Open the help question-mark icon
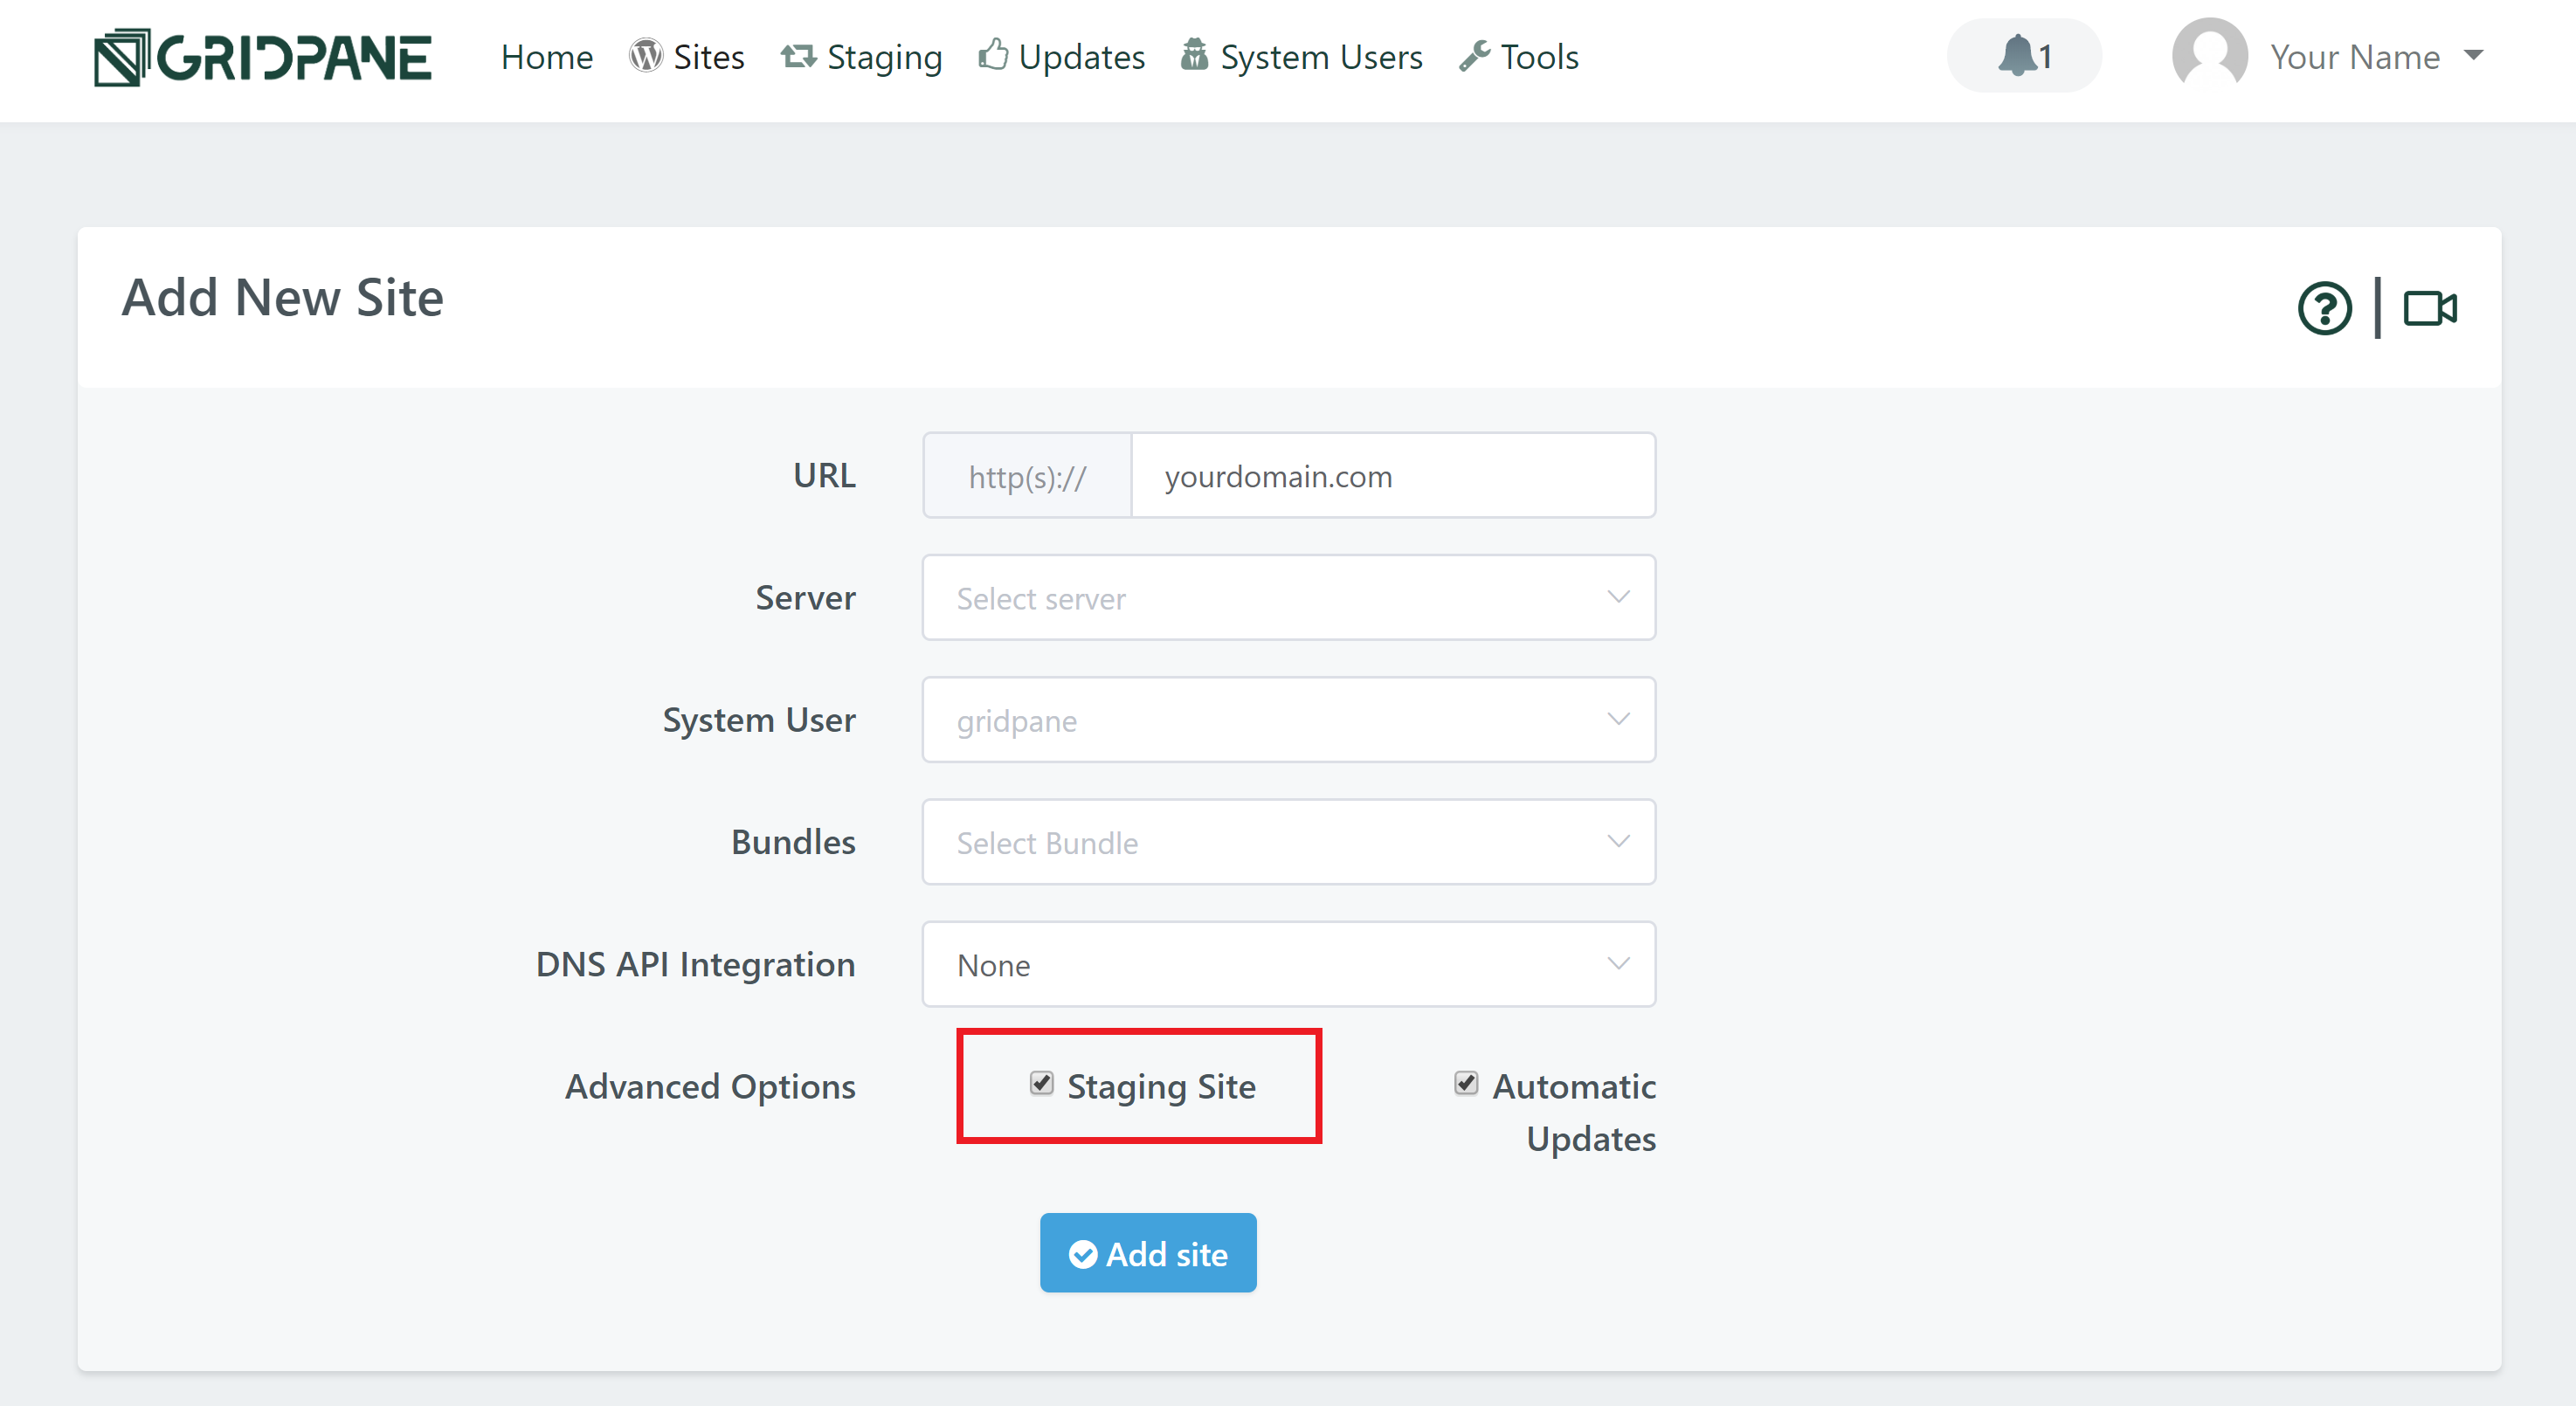The height and width of the screenshot is (1406, 2576). pyautogui.click(x=2324, y=308)
